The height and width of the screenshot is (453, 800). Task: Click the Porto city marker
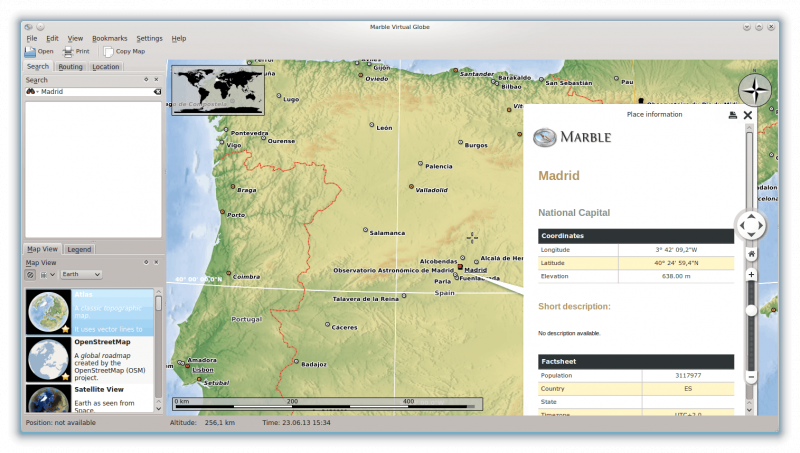222,211
